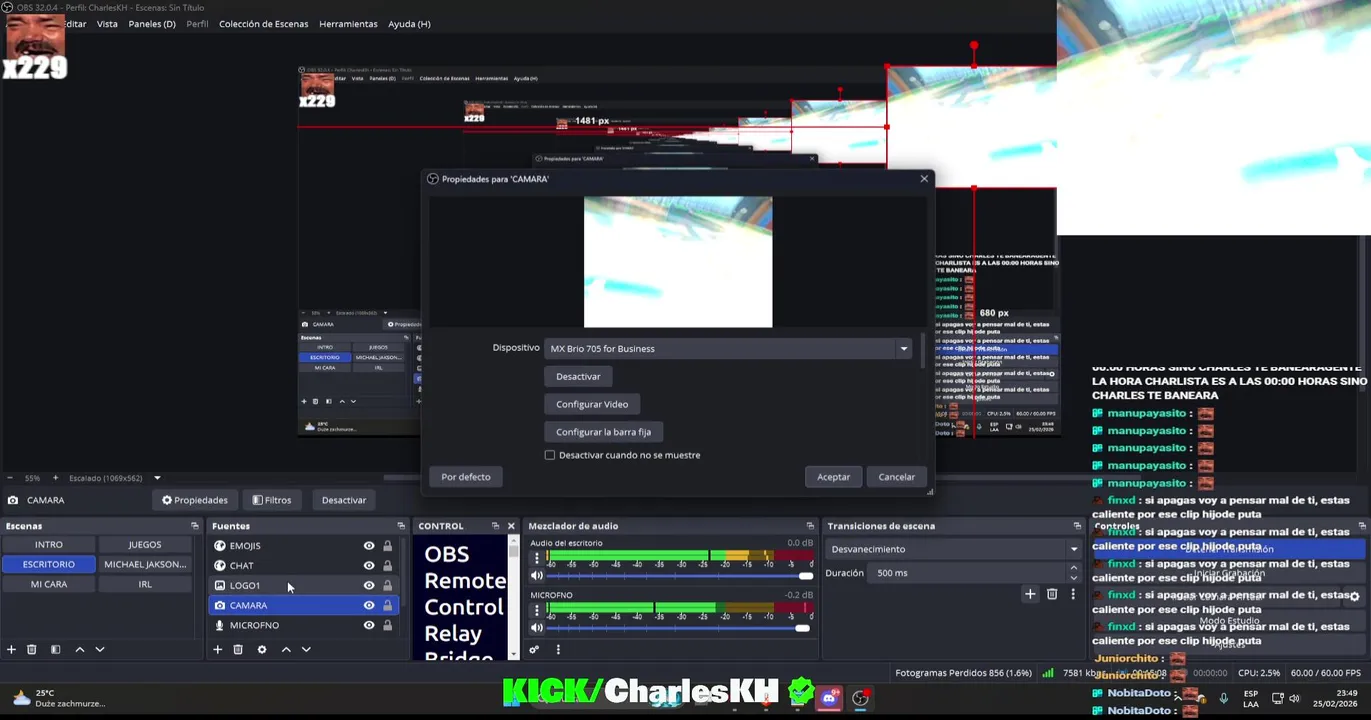Open MICROFNO mixer options menu
1371x720 pixels.
point(537,610)
